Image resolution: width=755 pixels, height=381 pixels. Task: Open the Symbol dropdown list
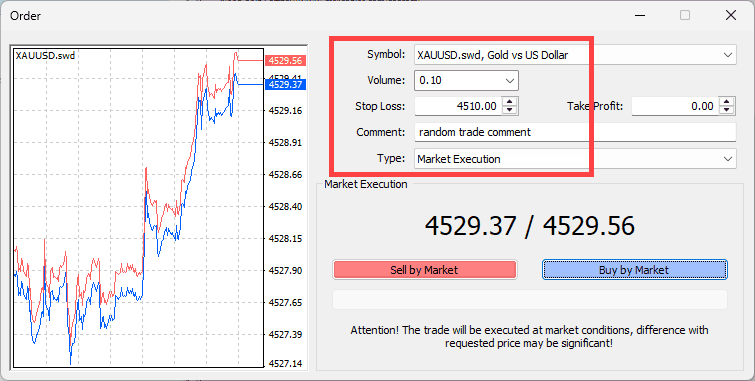728,55
